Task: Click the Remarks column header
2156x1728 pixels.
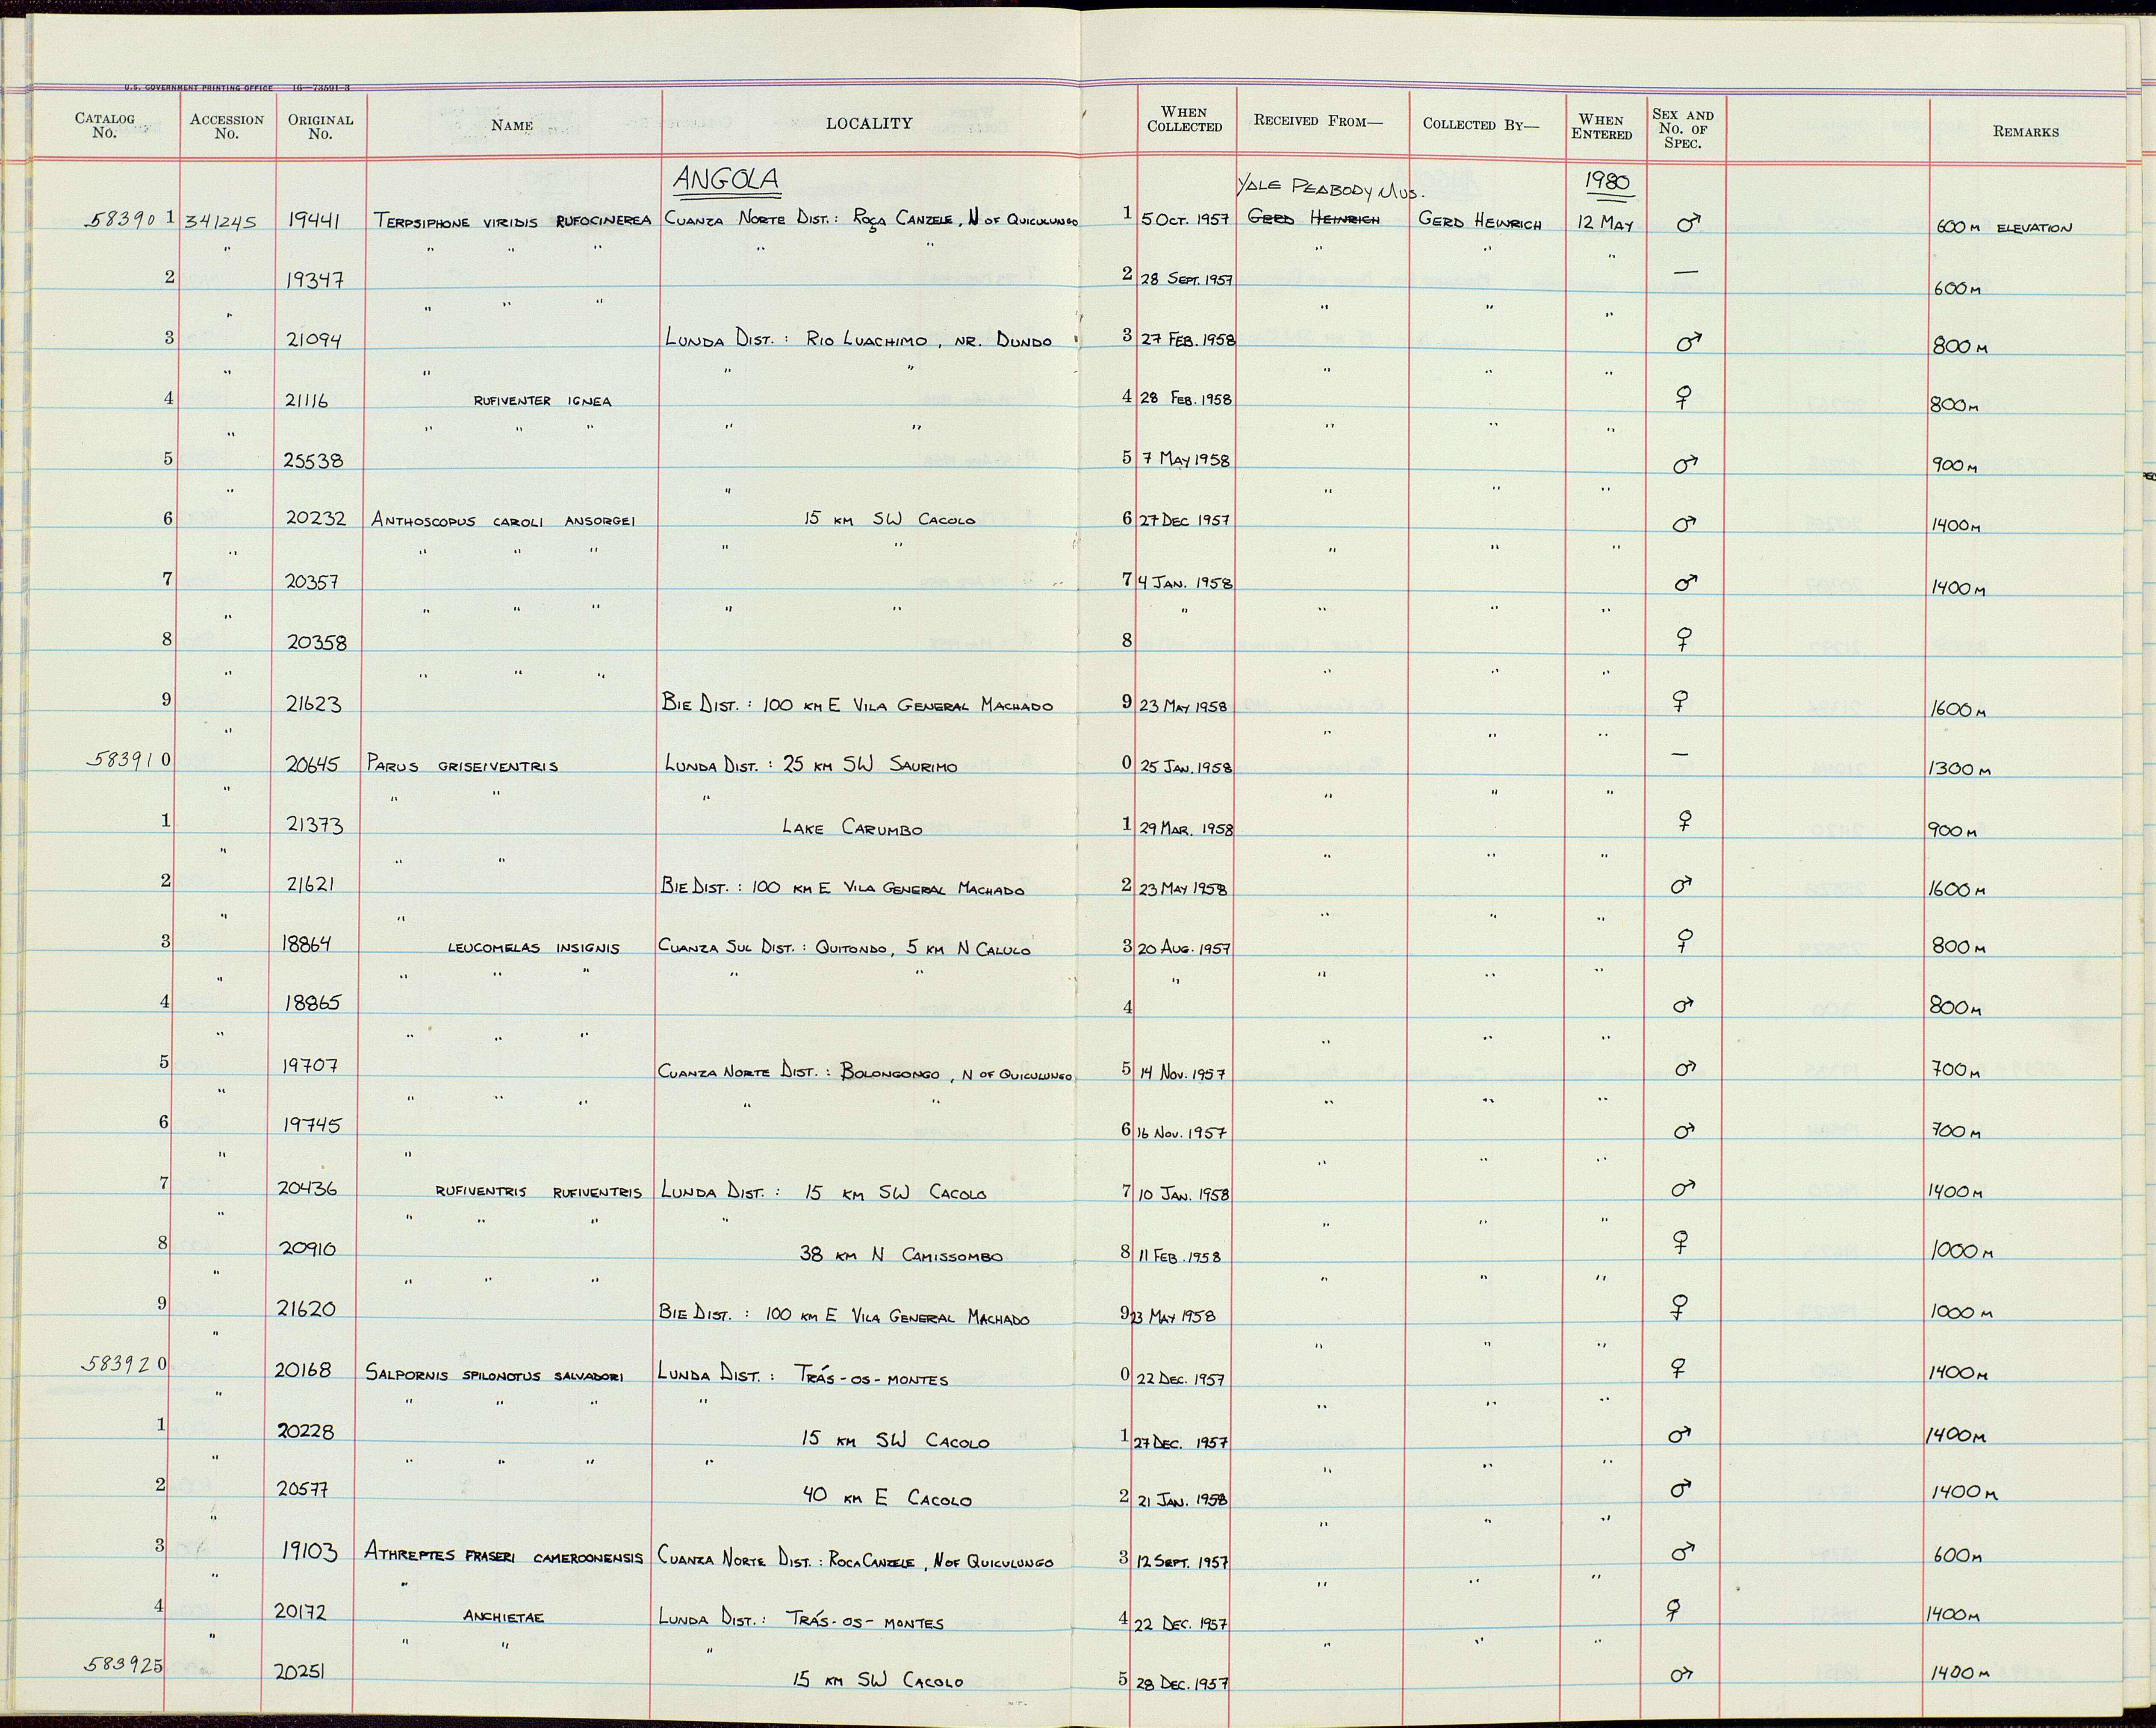Action: click(x=2025, y=131)
